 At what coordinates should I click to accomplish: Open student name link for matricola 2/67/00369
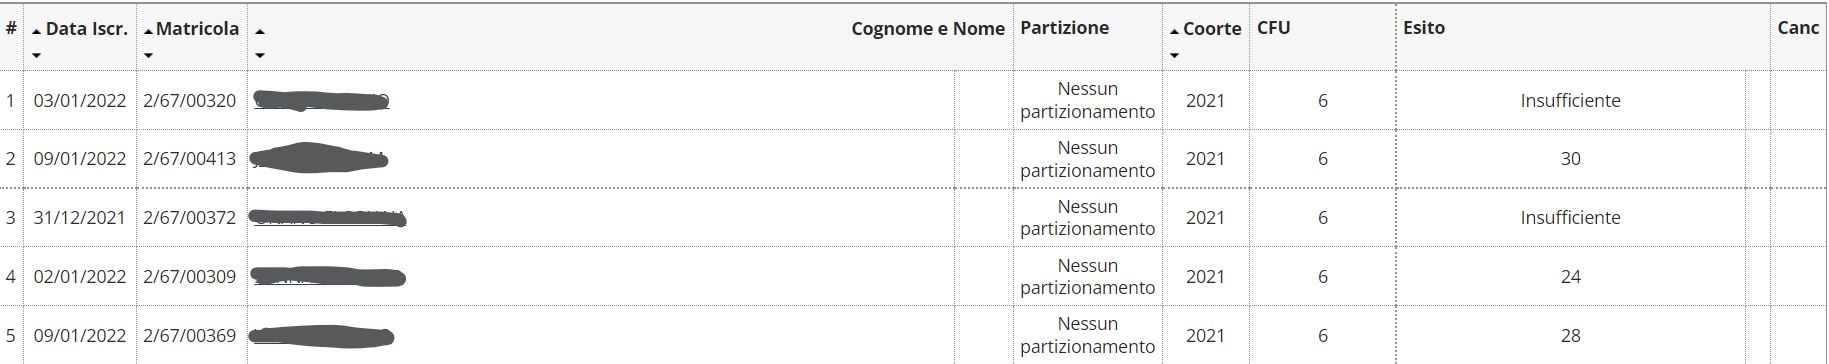[321, 335]
